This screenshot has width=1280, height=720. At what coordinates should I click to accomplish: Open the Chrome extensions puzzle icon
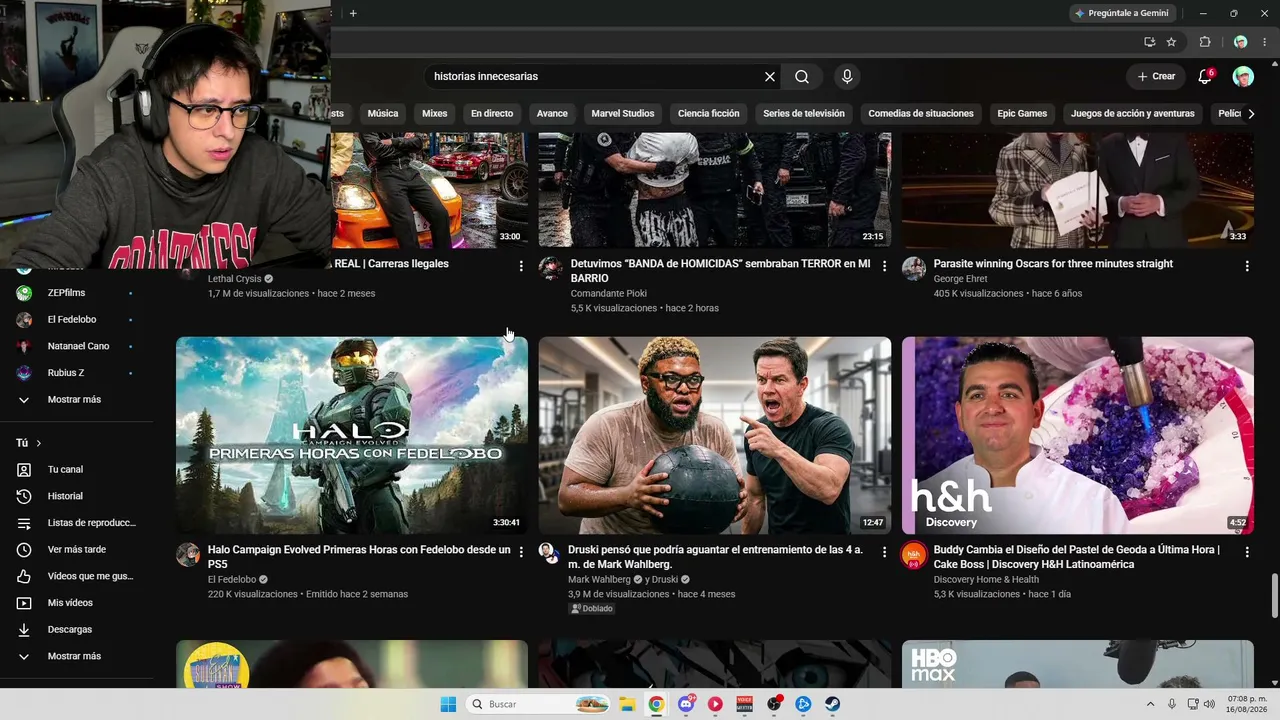(x=1205, y=42)
